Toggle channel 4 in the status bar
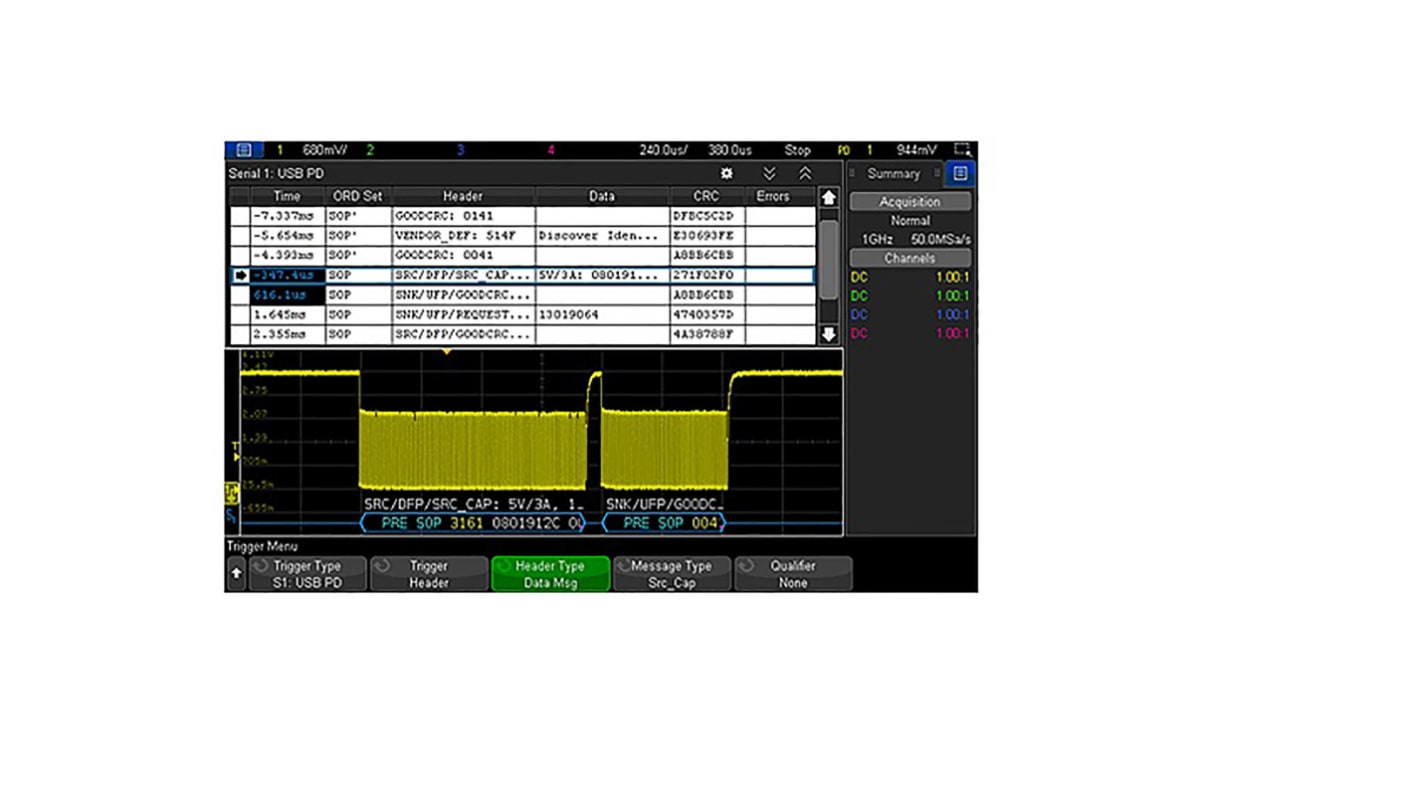This screenshot has width=1420, height=798. [550, 150]
